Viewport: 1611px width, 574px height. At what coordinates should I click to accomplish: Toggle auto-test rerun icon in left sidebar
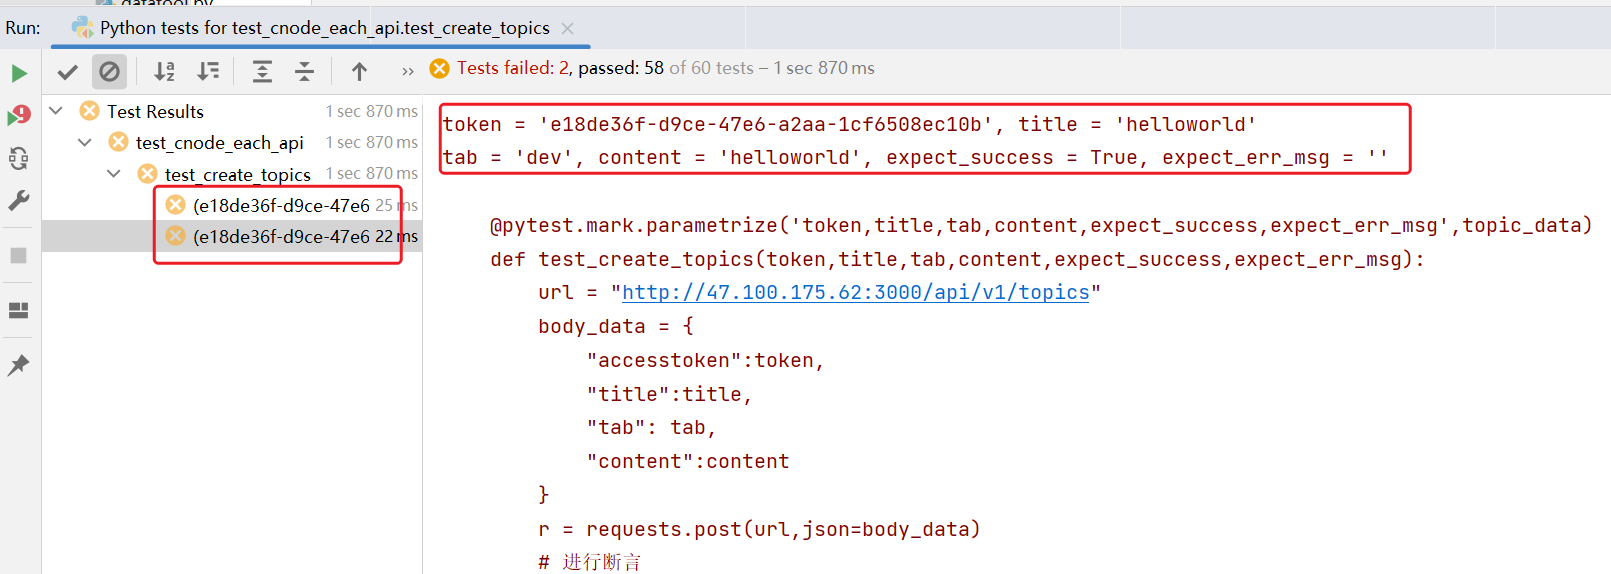(19, 158)
